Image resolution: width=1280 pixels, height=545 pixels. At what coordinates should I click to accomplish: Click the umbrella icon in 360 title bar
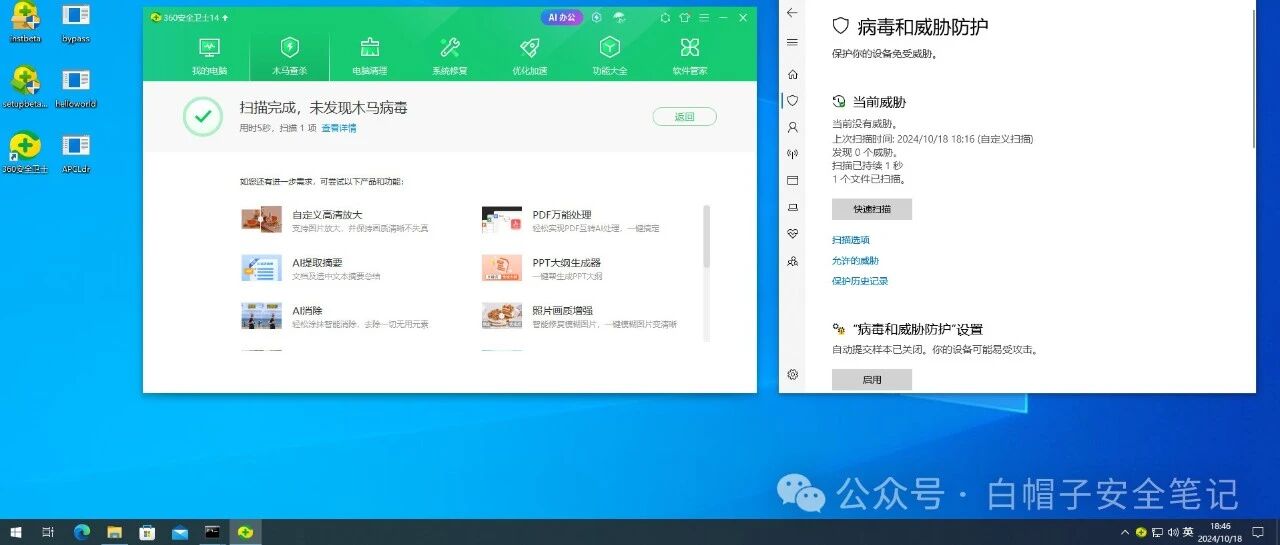(619, 17)
